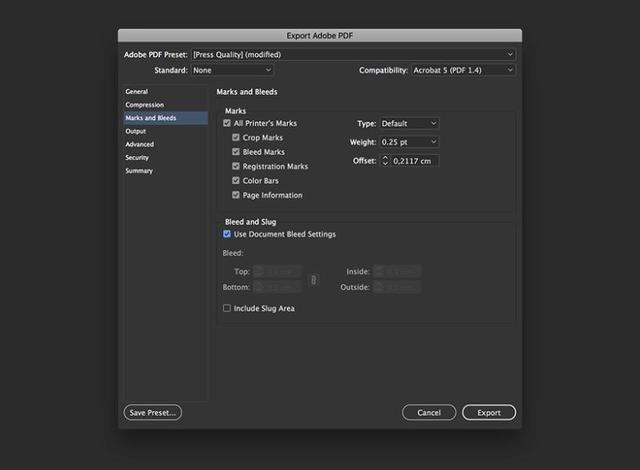The height and width of the screenshot is (470, 640).
Task: Click the Offset stepper arrows
Action: [385, 161]
